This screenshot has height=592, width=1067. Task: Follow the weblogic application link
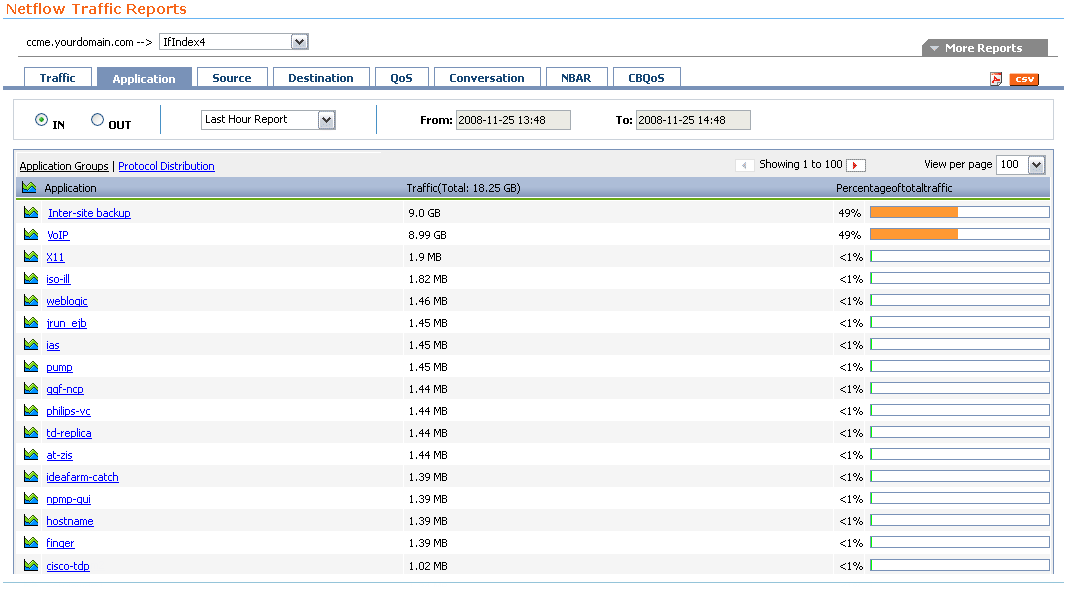point(67,301)
